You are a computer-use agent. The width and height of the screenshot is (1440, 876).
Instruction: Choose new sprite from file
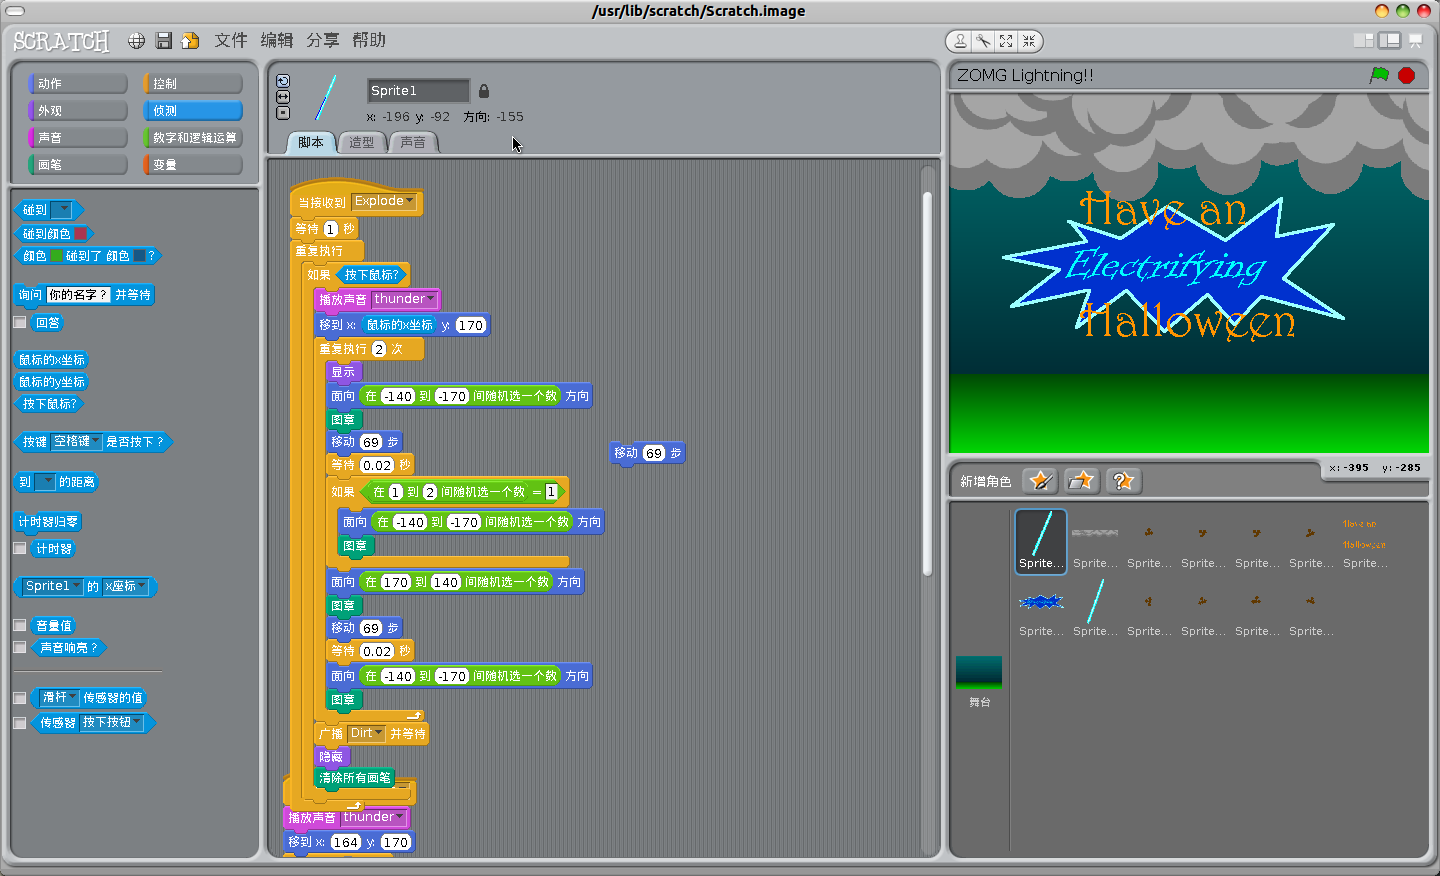[1082, 481]
